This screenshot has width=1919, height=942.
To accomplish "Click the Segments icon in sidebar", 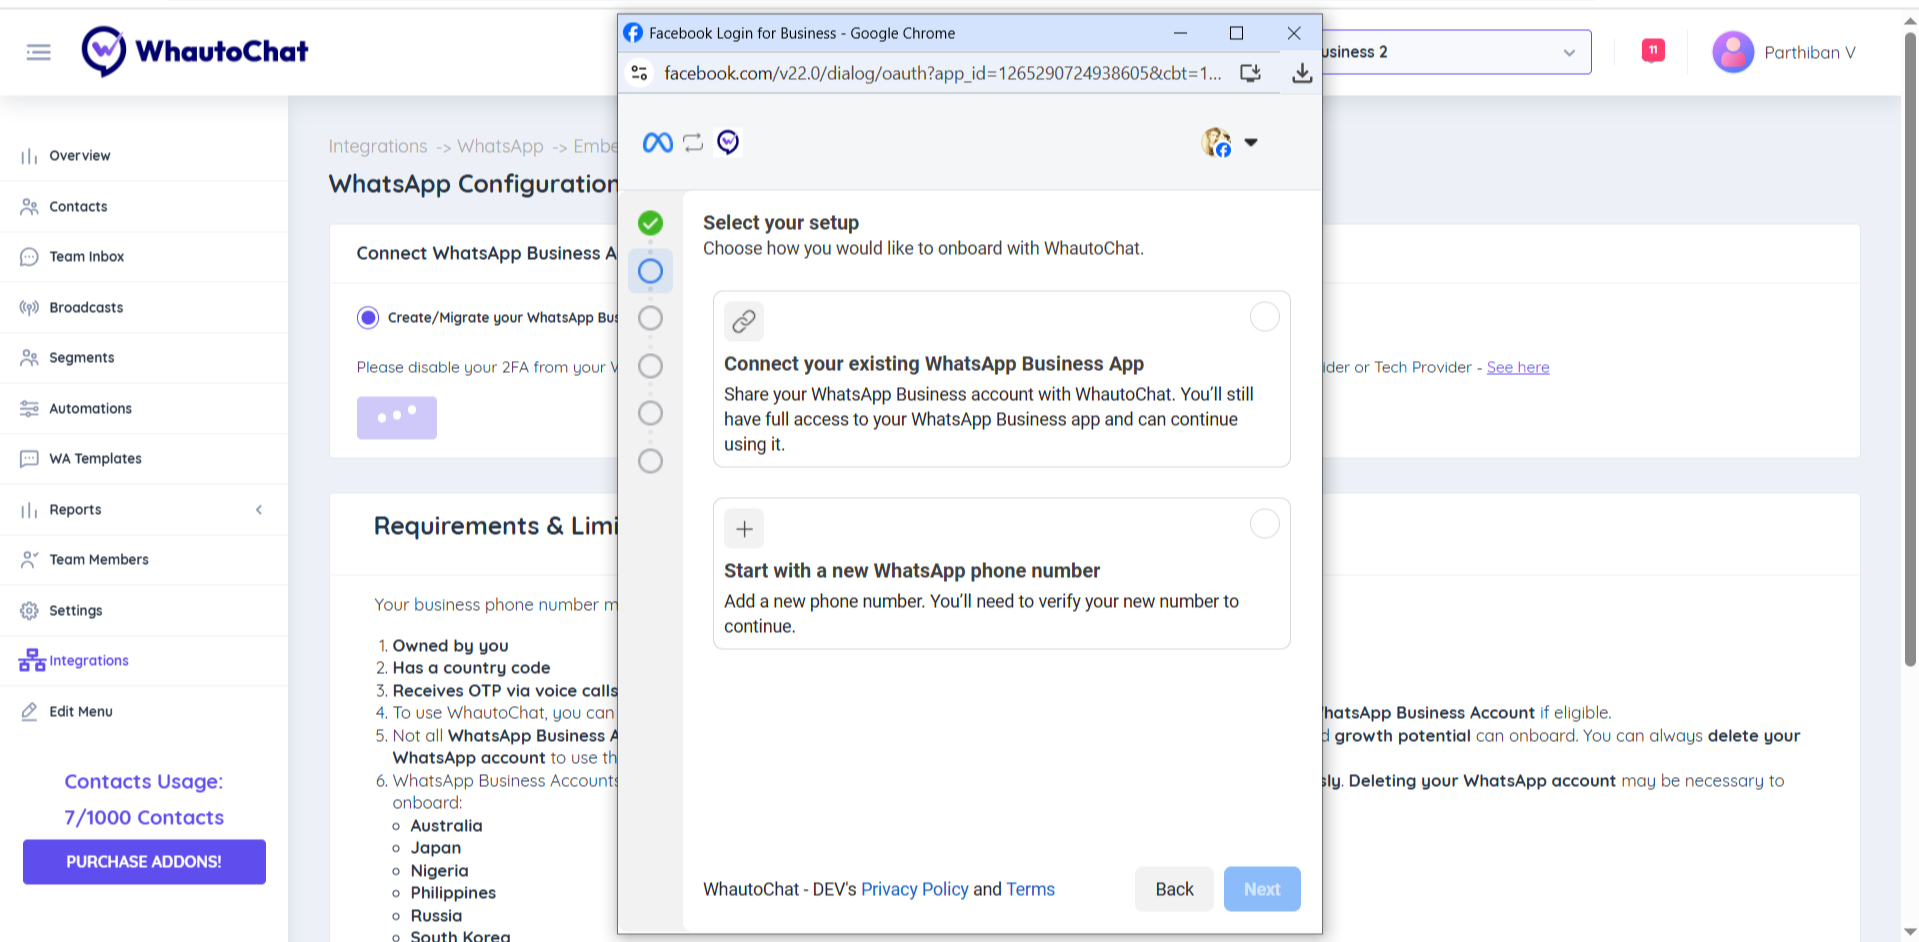I will [29, 358].
